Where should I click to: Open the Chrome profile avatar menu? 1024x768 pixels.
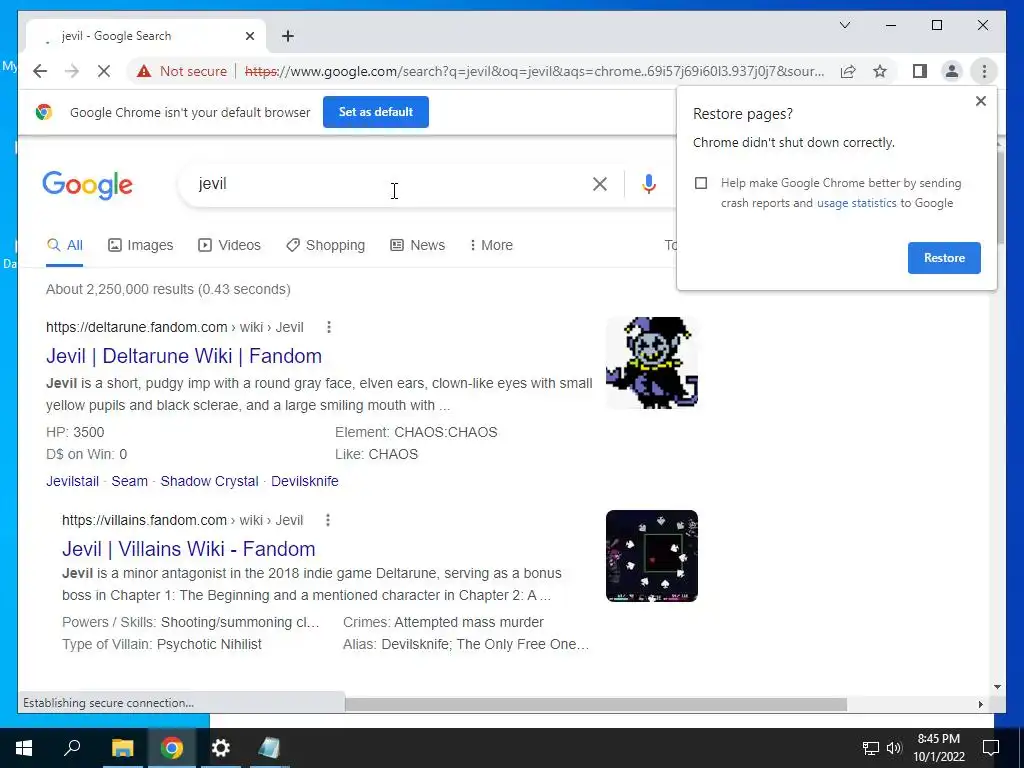[952, 71]
